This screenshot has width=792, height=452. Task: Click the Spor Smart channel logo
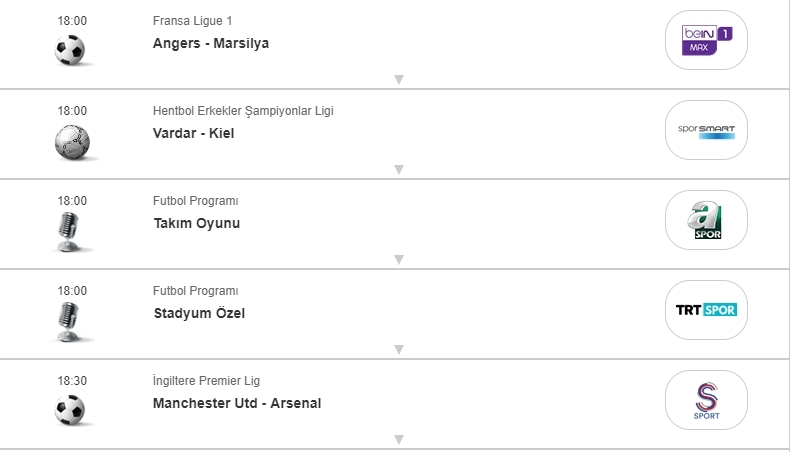click(706, 130)
